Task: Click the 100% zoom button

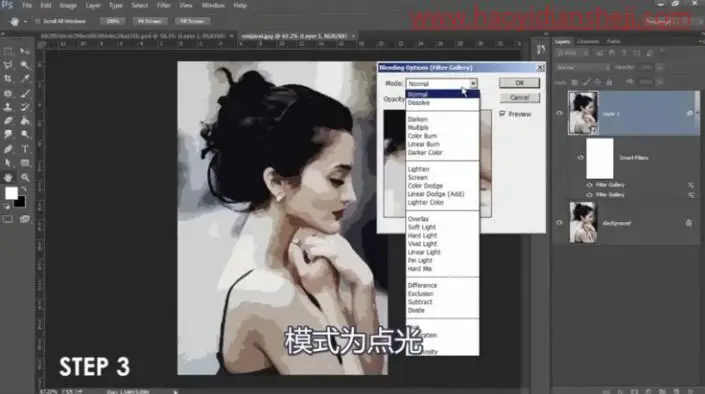Action: (112, 21)
